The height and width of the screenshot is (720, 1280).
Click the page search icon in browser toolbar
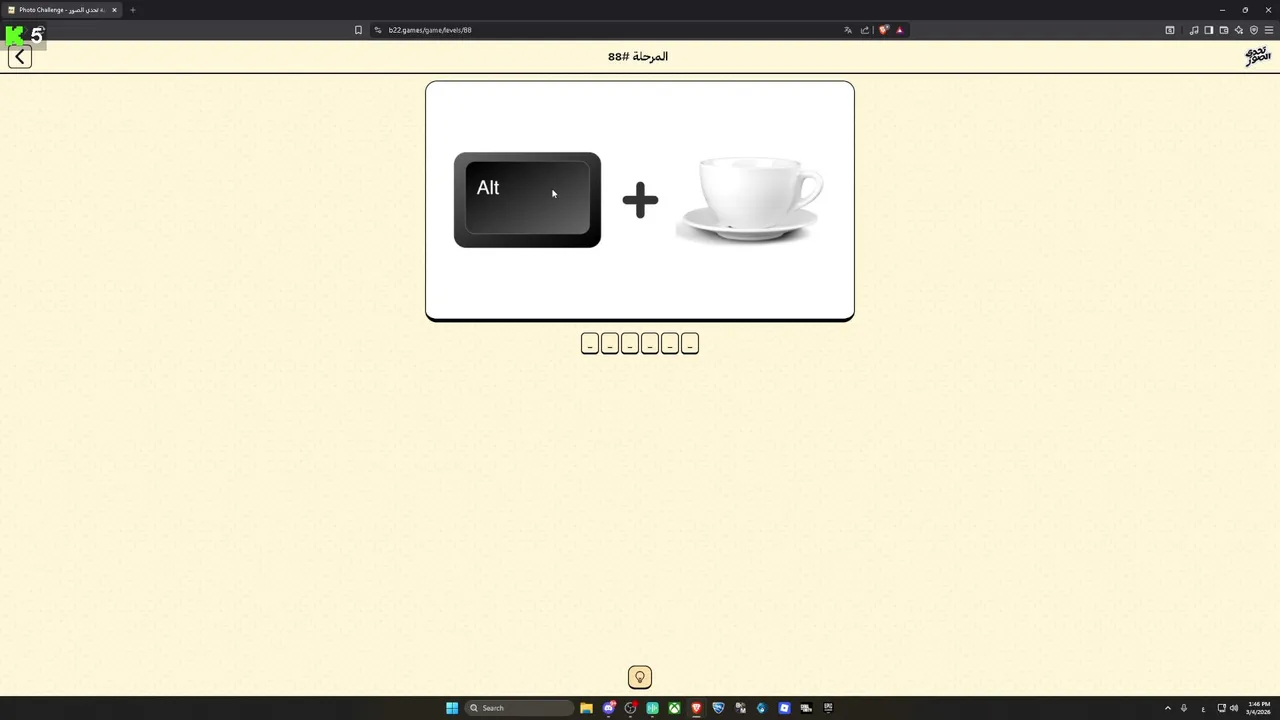pos(1170,30)
